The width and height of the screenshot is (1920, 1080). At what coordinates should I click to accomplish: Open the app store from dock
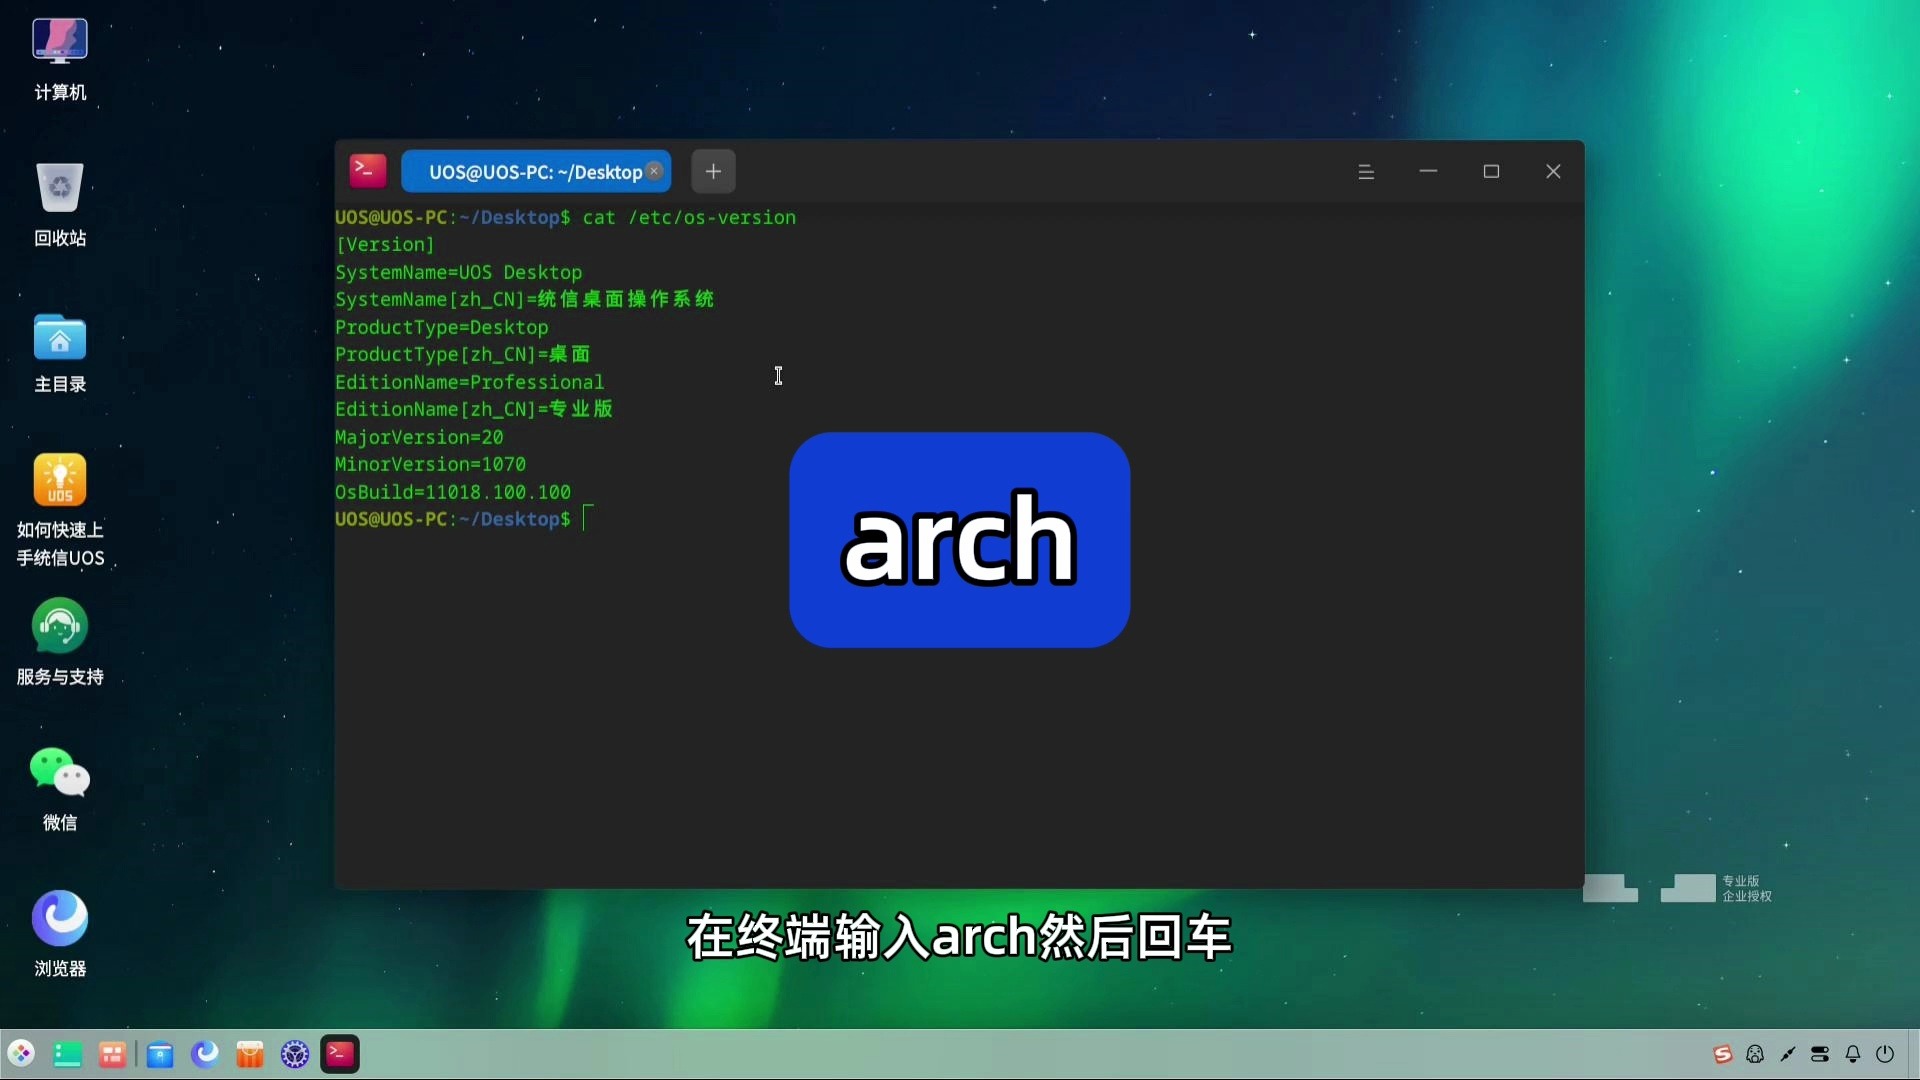pyautogui.click(x=250, y=1054)
